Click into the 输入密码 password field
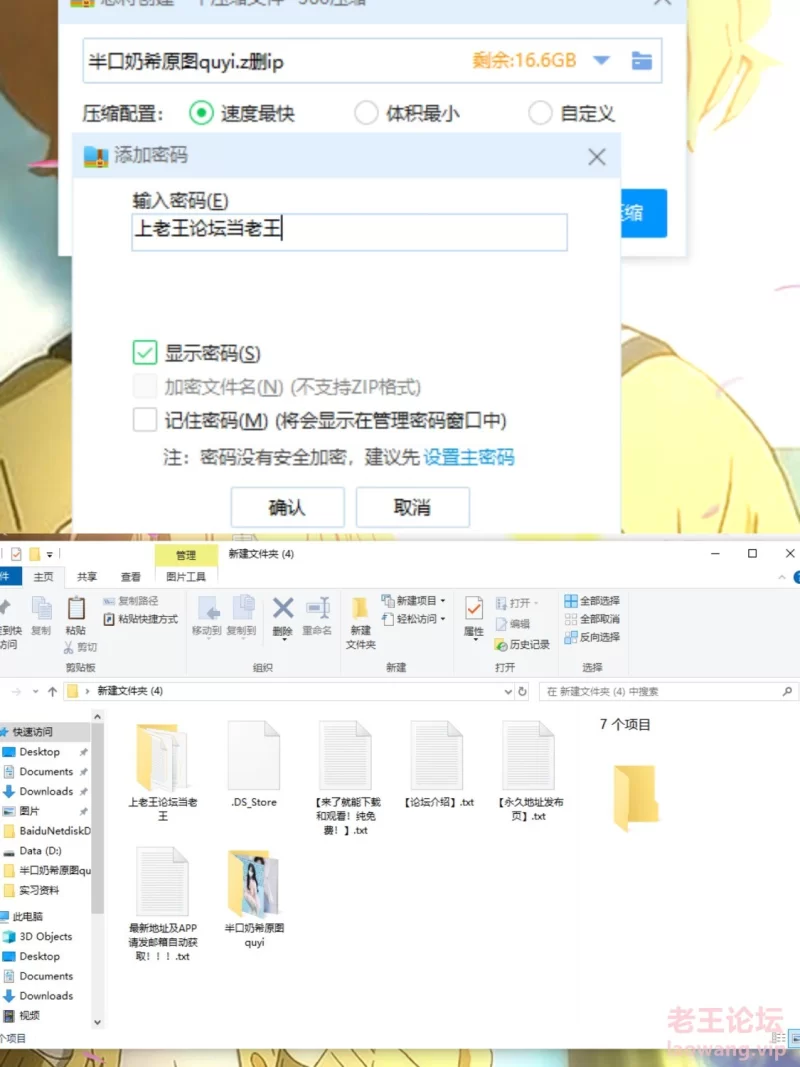 (x=349, y=231)
